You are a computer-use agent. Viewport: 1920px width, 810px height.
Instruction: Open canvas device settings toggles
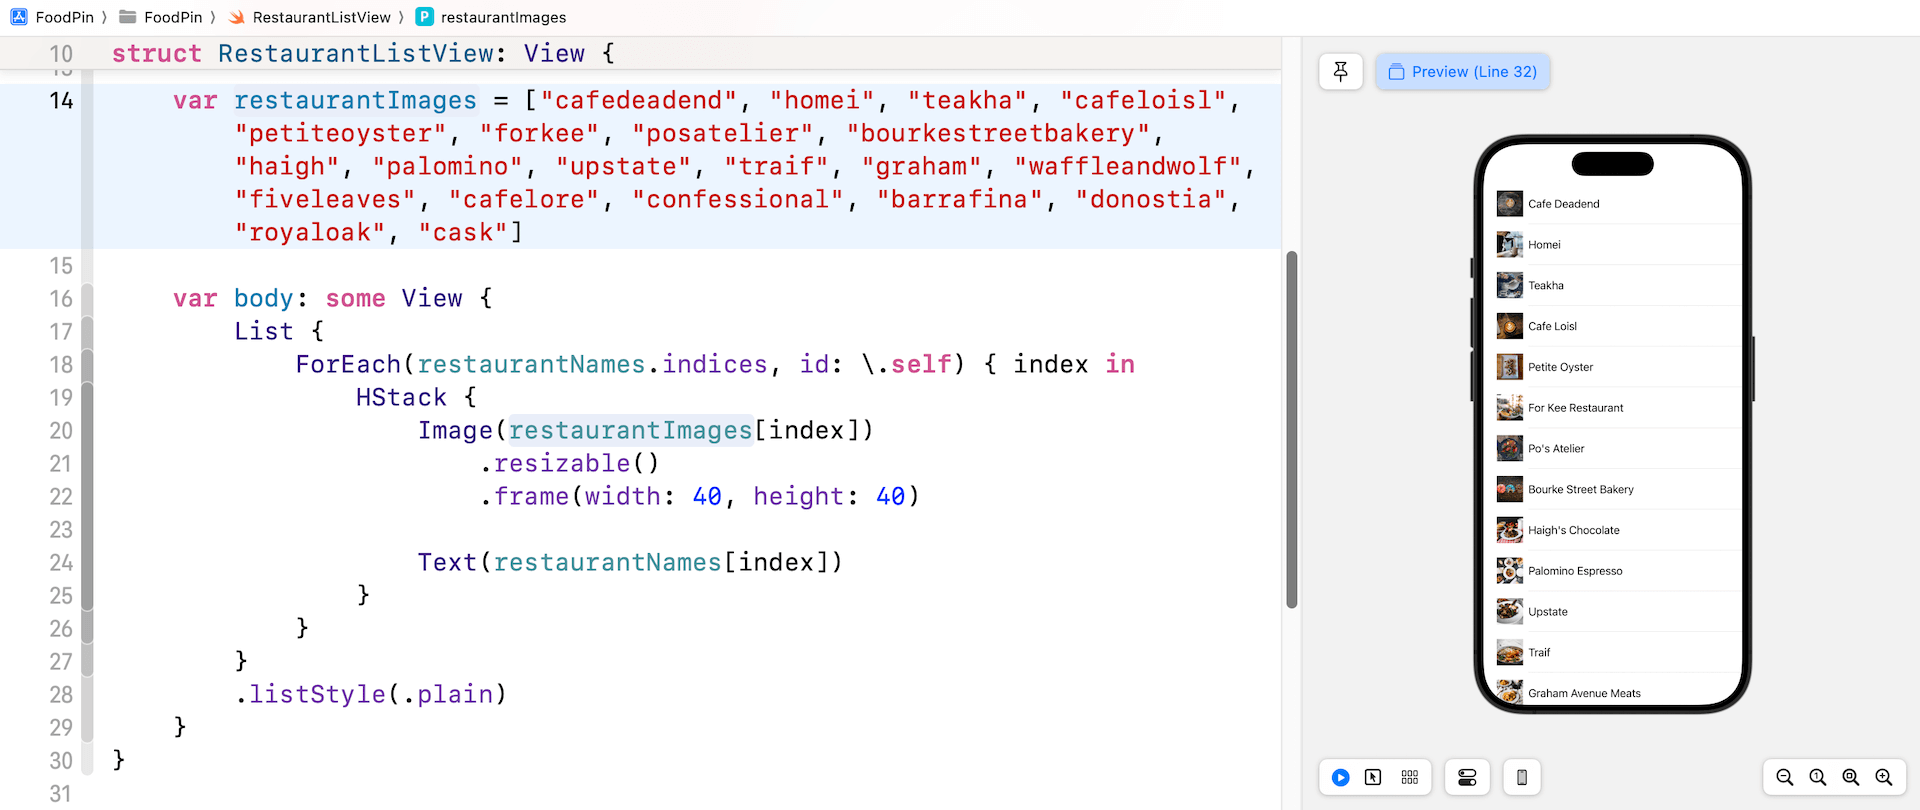point(1467,777)
